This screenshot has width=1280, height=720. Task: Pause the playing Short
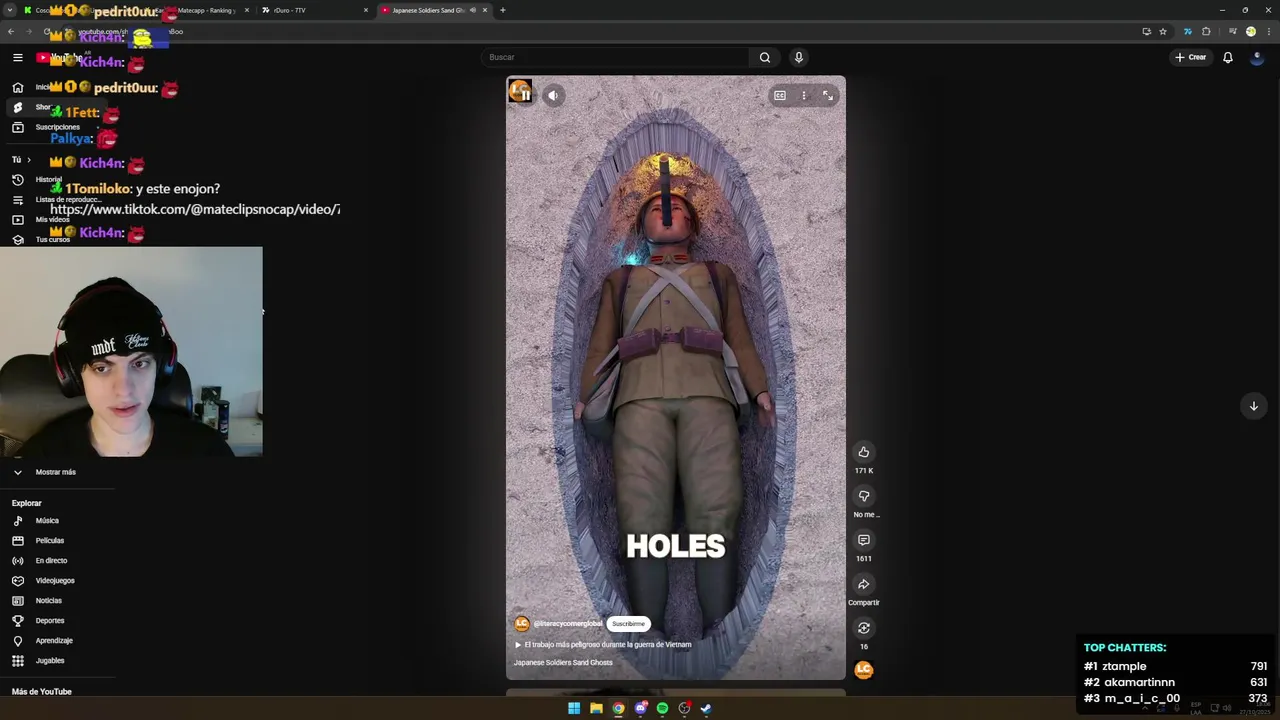click(524, 96)
